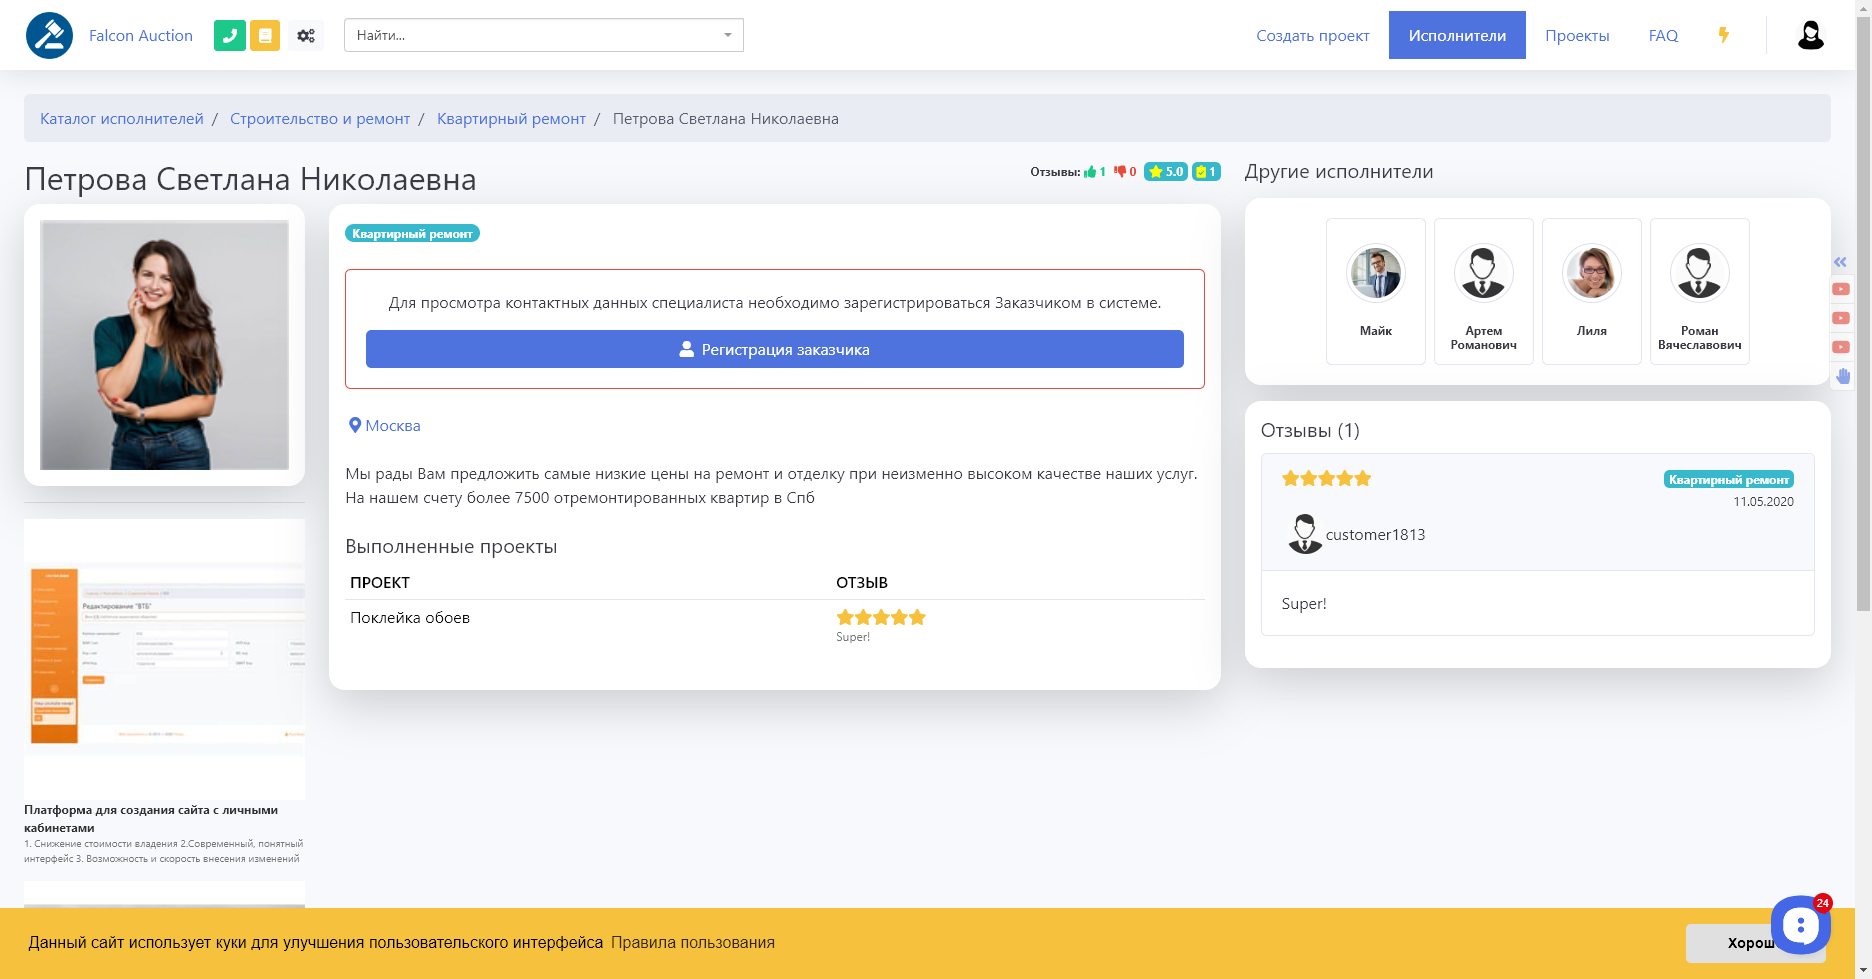The image size is (1872, 979).
Task: Open the FAQ menu item
Action: click(1662, 36)
